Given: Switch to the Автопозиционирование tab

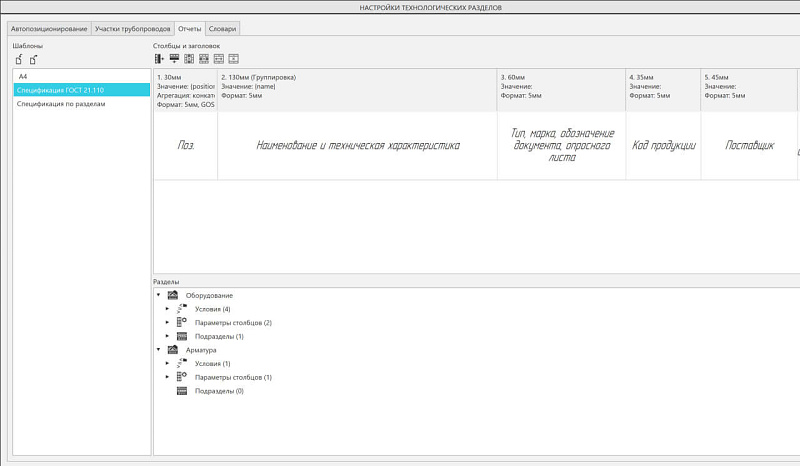Looking at the screenshot, I should (49, 29).
